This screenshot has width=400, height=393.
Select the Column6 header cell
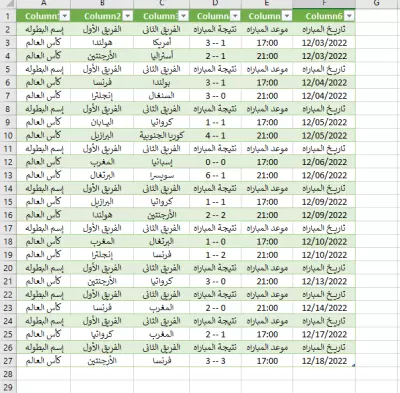(324, 16)
